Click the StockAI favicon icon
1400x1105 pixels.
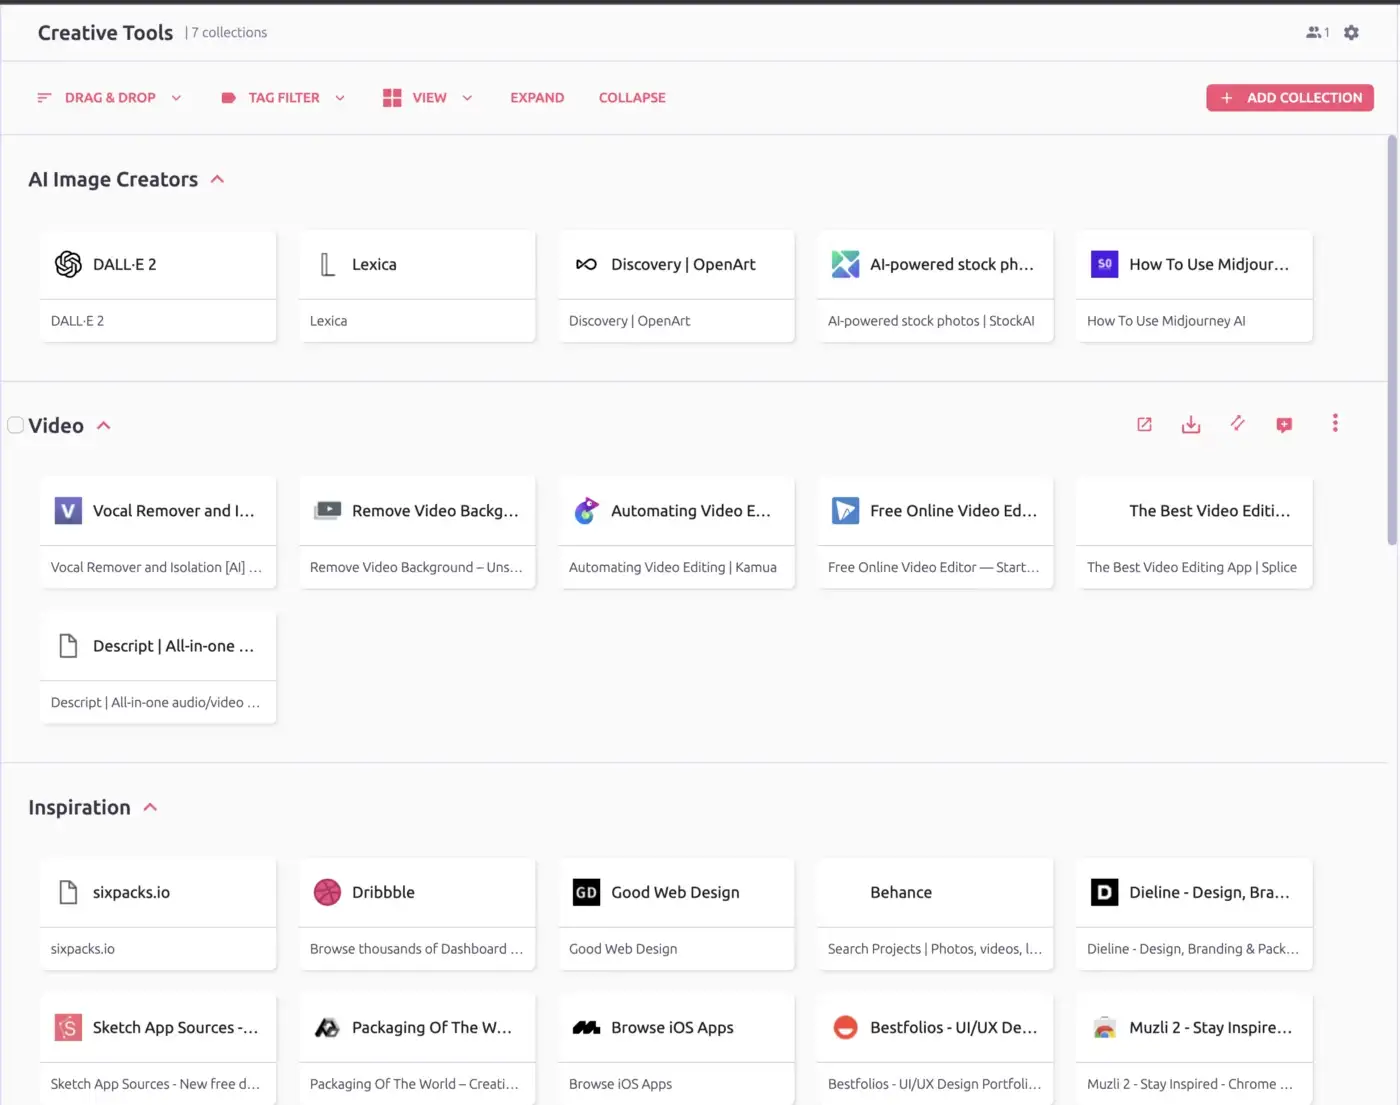coord(845,264)
